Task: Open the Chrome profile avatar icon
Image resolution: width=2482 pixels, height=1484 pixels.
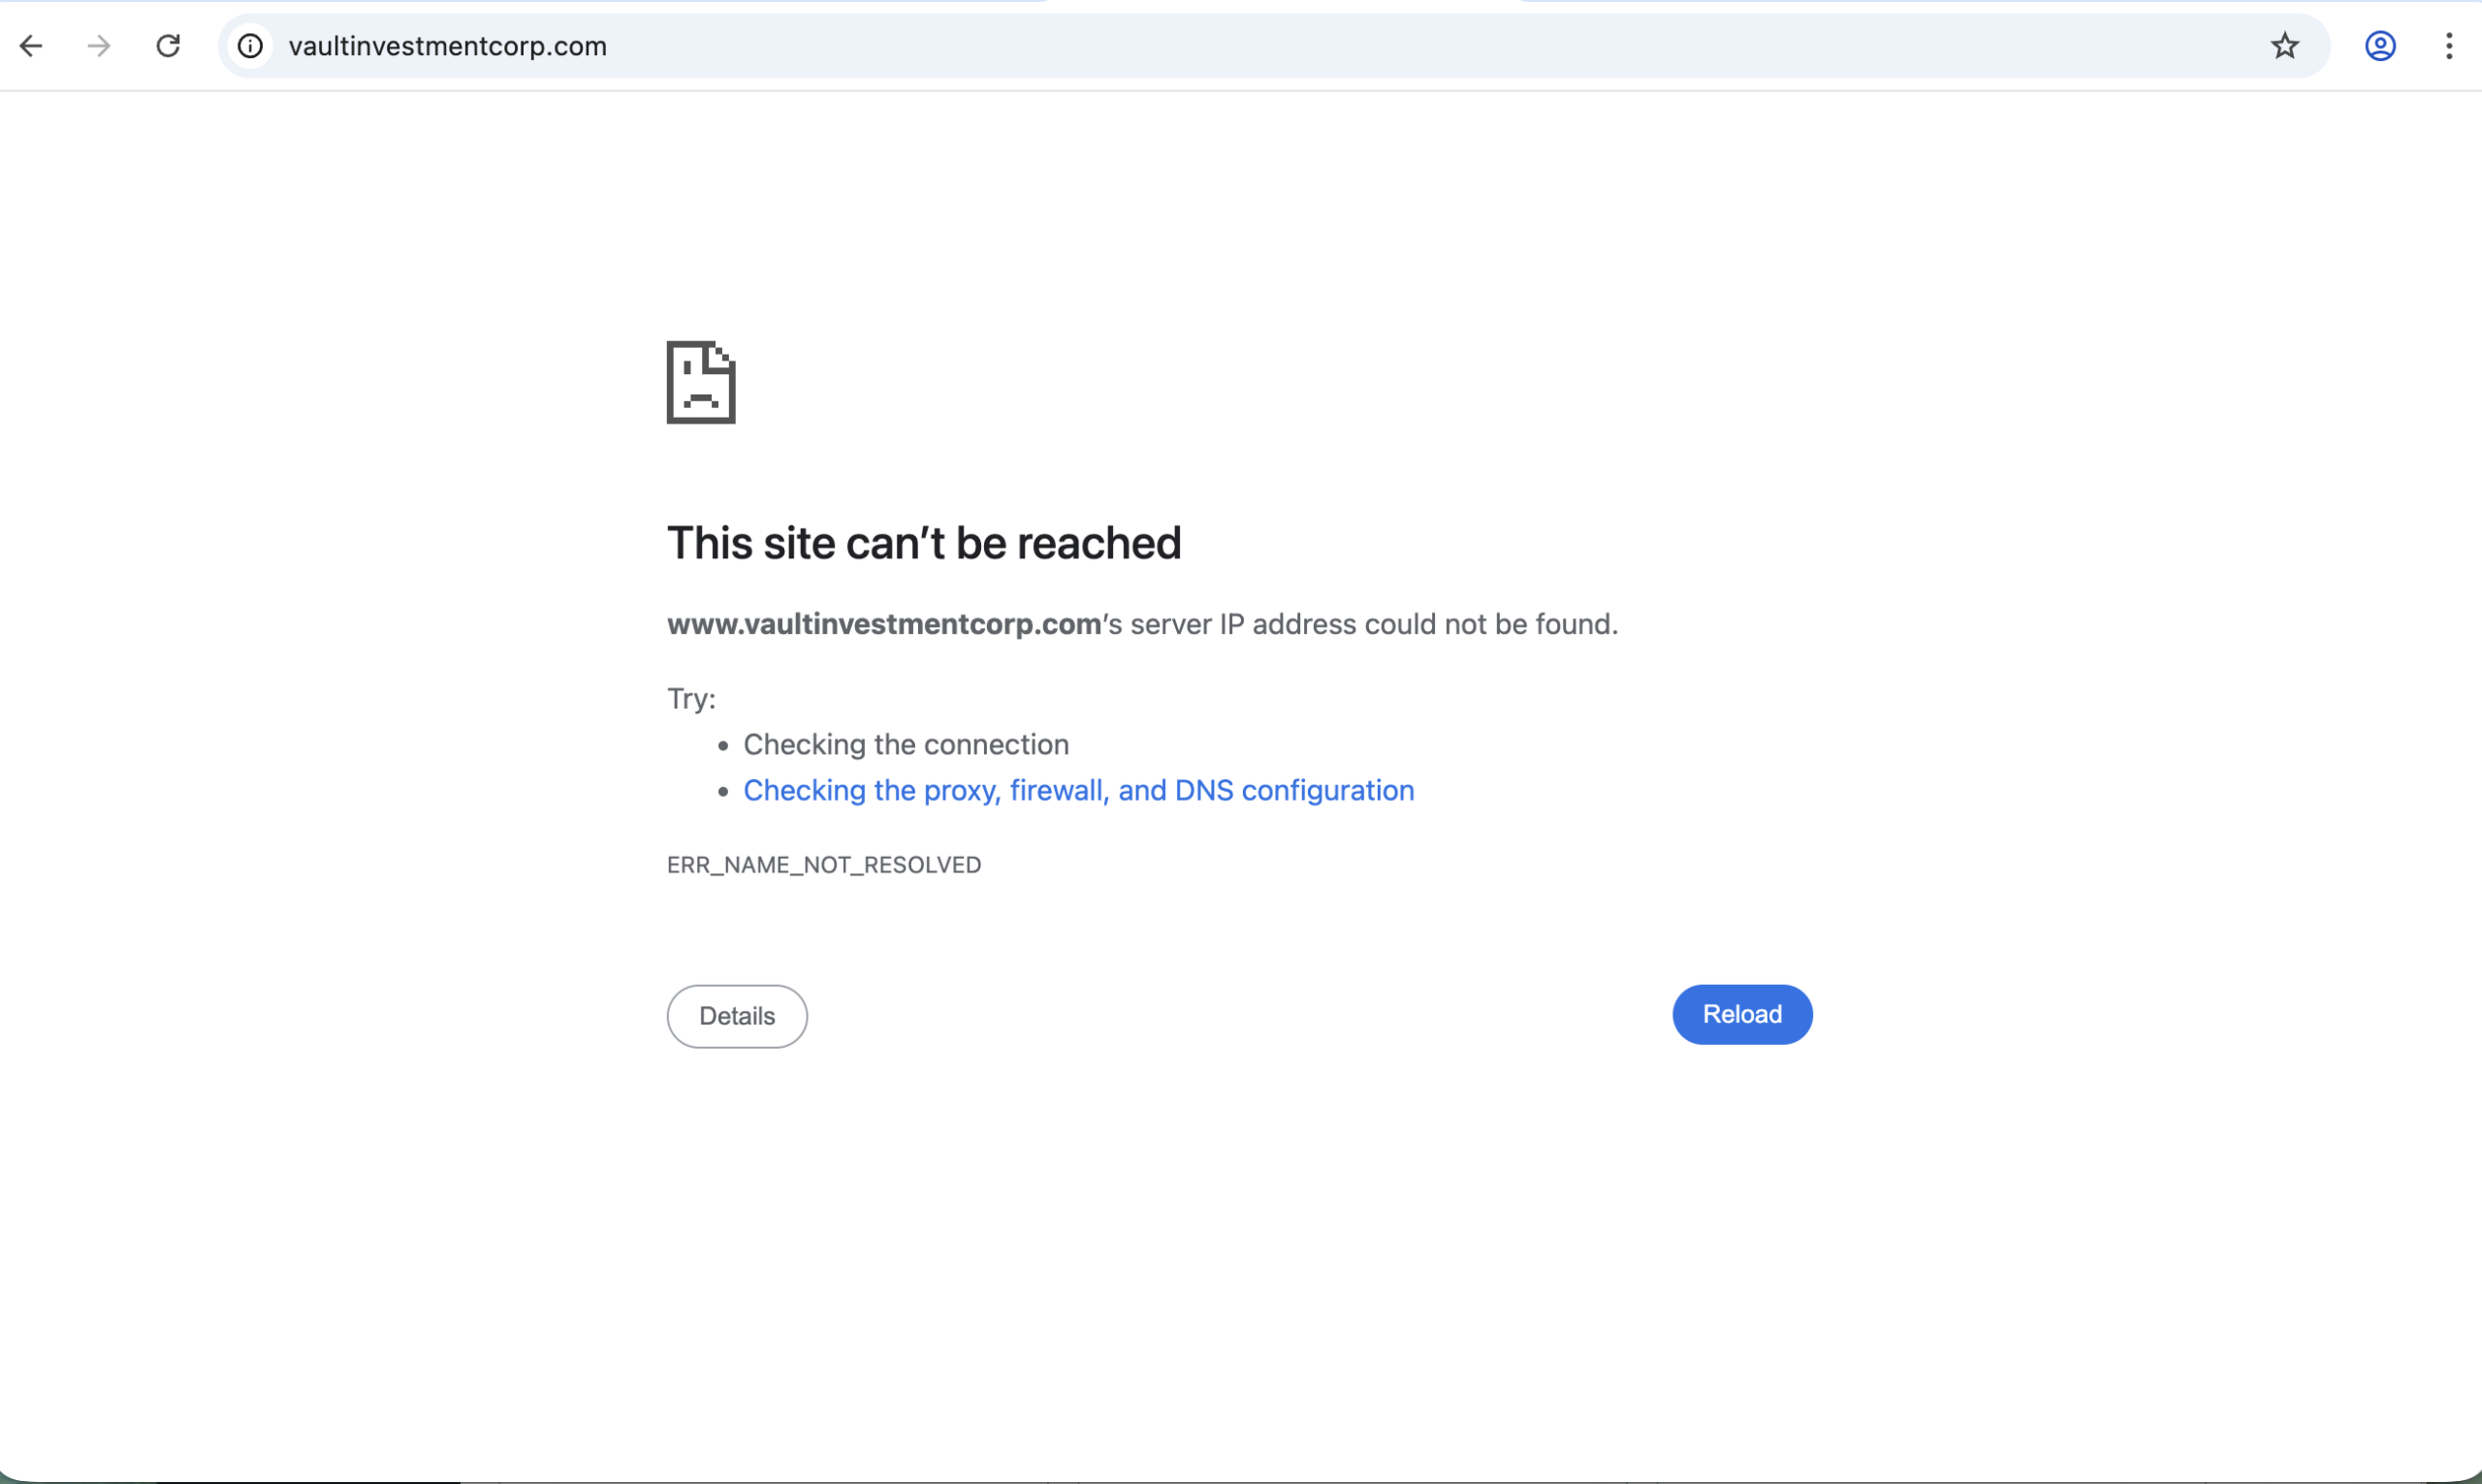Action: [x=2380, y=46]
